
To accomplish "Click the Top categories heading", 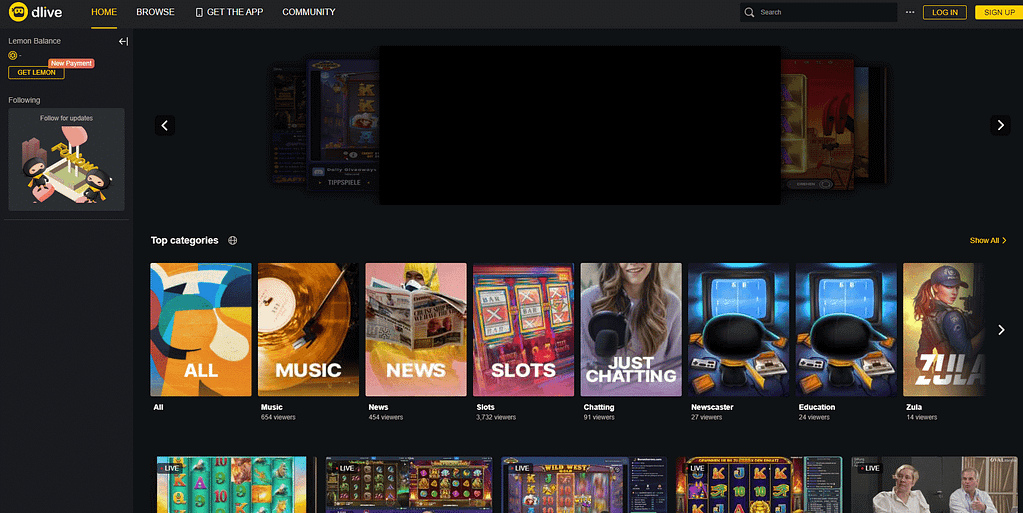I will coord(185,240).
